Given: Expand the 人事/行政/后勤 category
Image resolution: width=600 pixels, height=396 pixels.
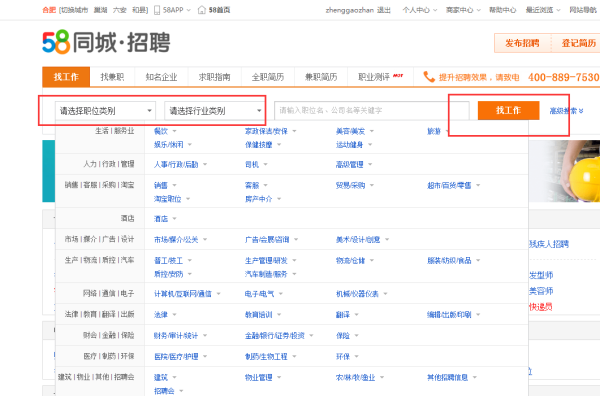Looking at the screenshot, I should (180, 165).
